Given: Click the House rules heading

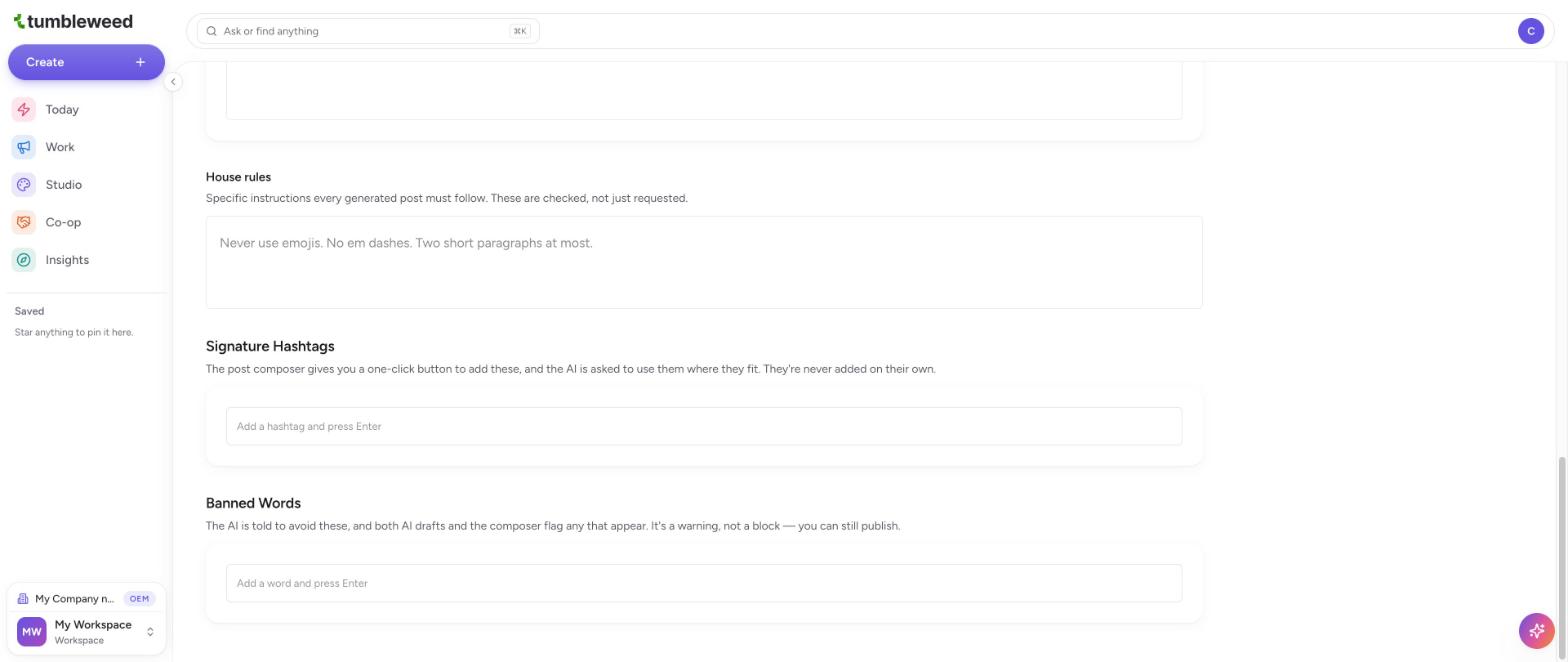Looking at the screenshot, I should tap(238, 177).
